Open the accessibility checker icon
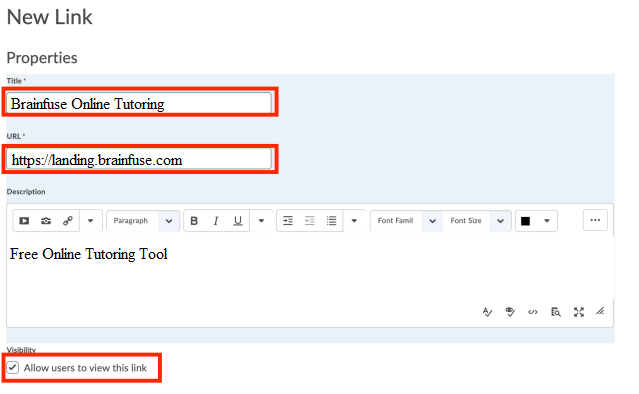The height and width of the screenshot is (394, 639). (510, 312)
